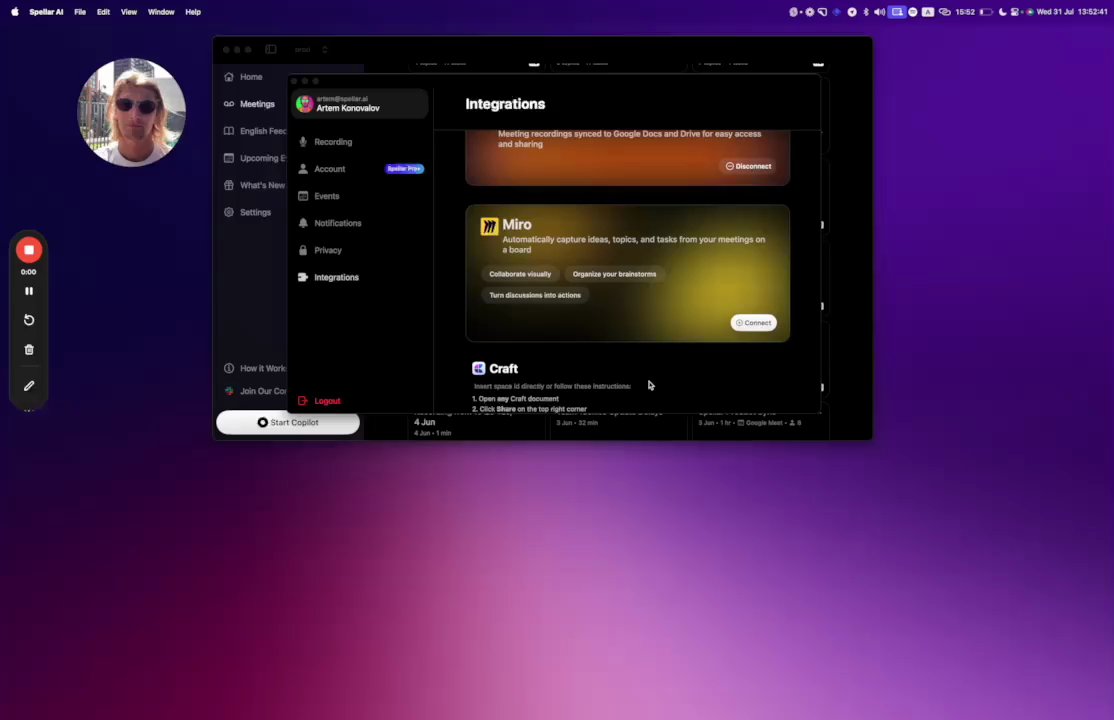The height and width of the screenshot is (720, 1114).
Task: Open Meetings in main sidebar
Action: tap(250, 104)
